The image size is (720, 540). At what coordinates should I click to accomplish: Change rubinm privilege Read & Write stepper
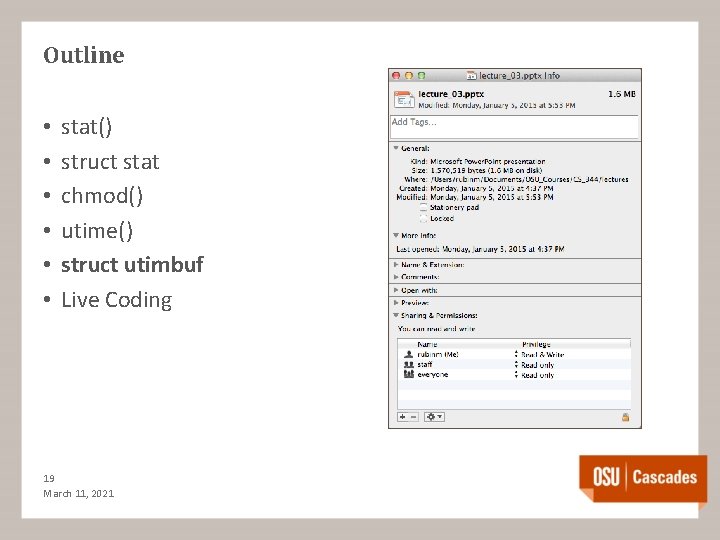tap(516, 354)
